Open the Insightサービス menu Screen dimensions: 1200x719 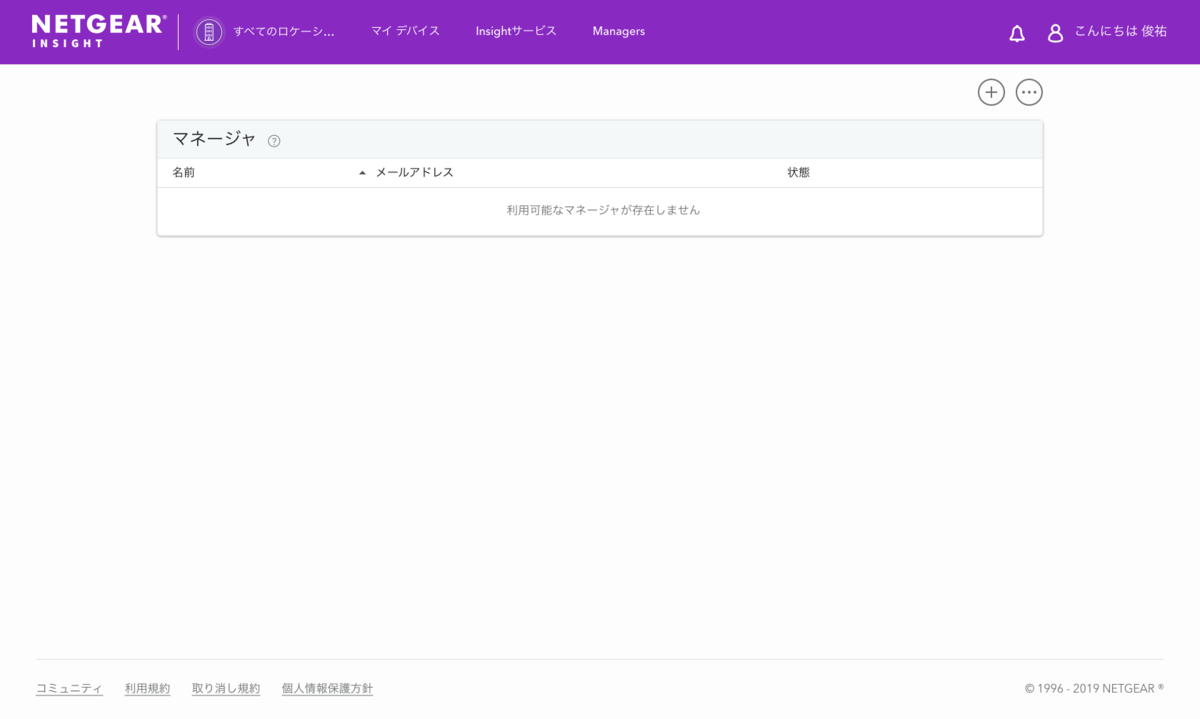516,32
